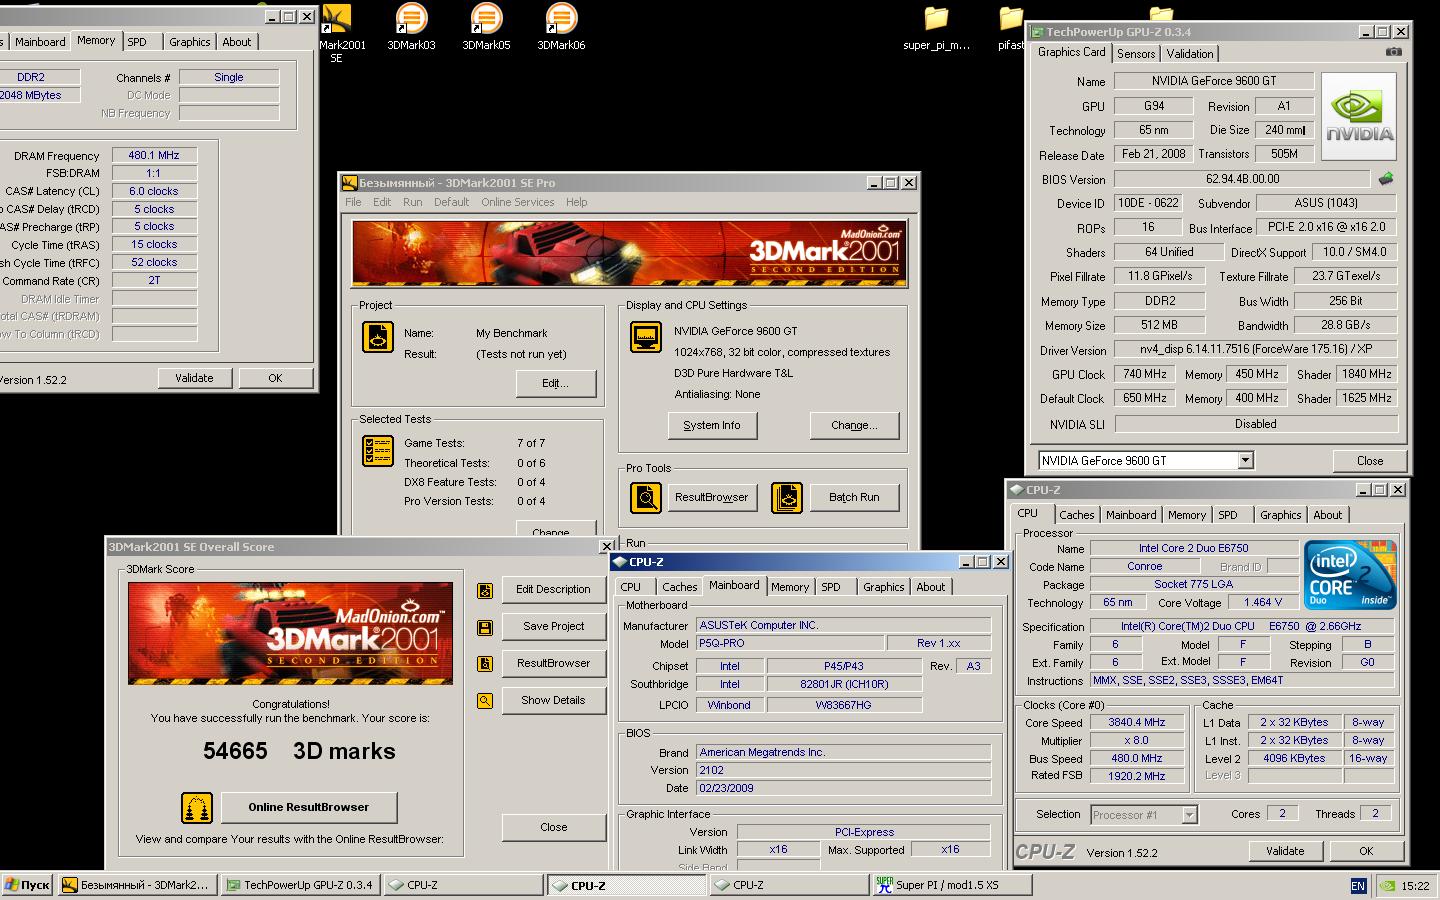1440x900 pixels.
Task: Switch to Graphics tab in left CPU-Z window
Action: pos(189,42)
